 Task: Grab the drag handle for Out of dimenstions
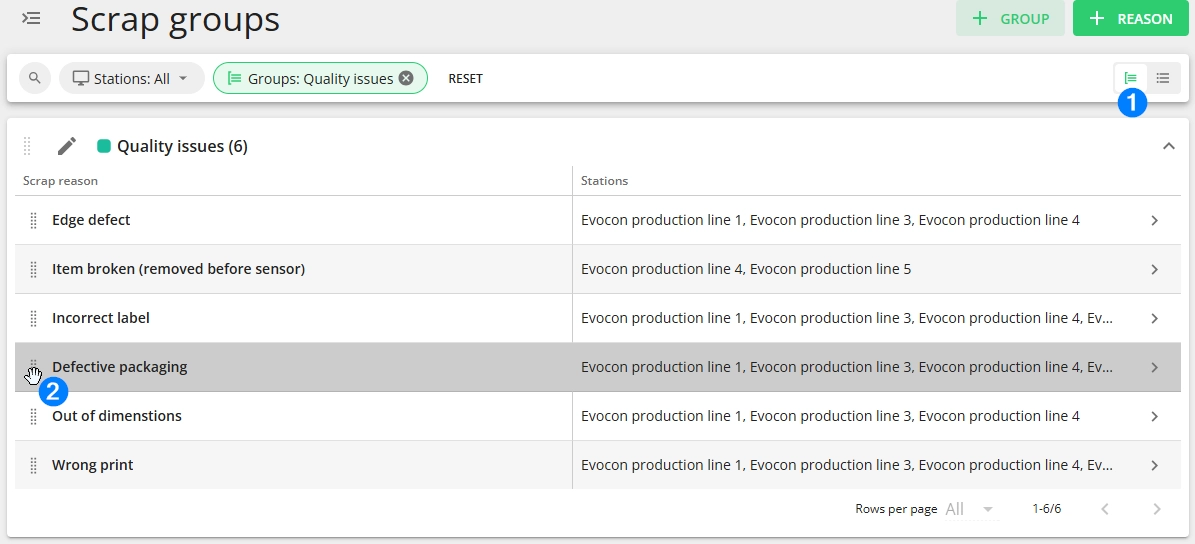pyautogui.click(x=34, y=416)
